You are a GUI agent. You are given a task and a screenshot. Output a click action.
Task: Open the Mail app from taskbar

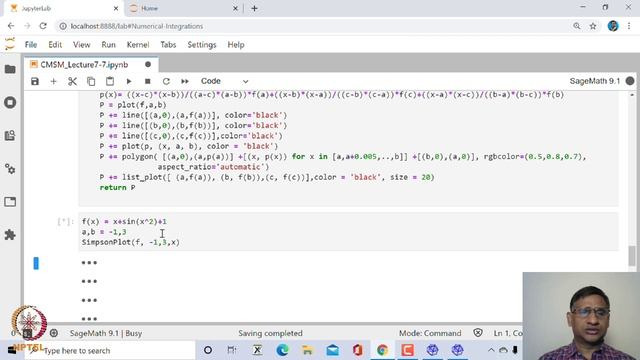click(x=333, y=350)
